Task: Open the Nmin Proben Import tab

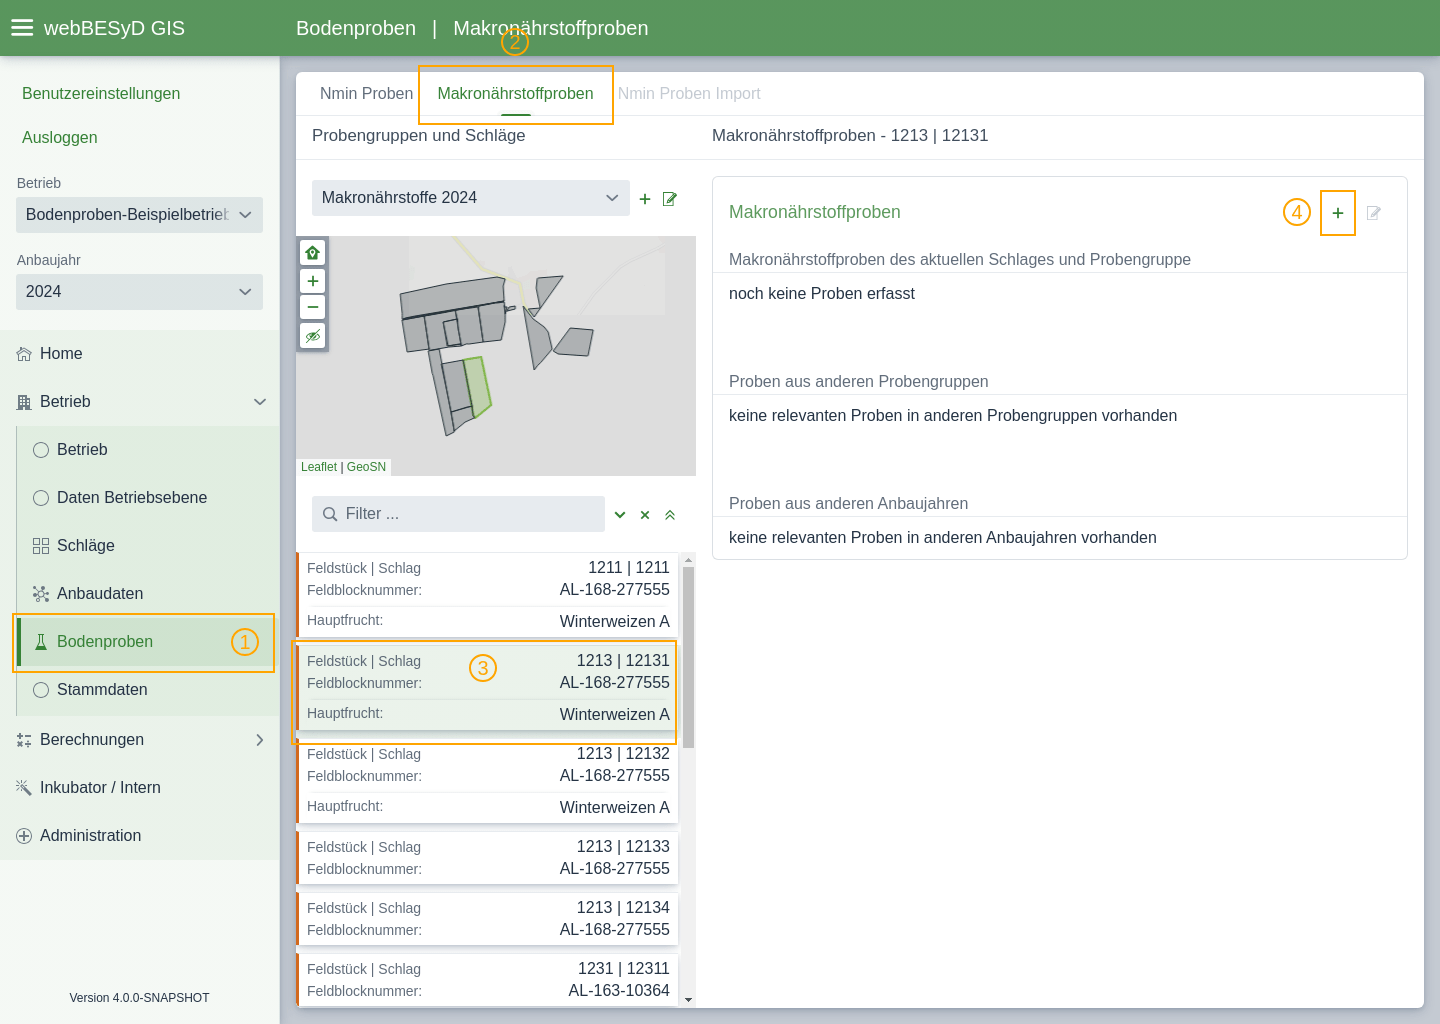Action: [x=689, y=93]
